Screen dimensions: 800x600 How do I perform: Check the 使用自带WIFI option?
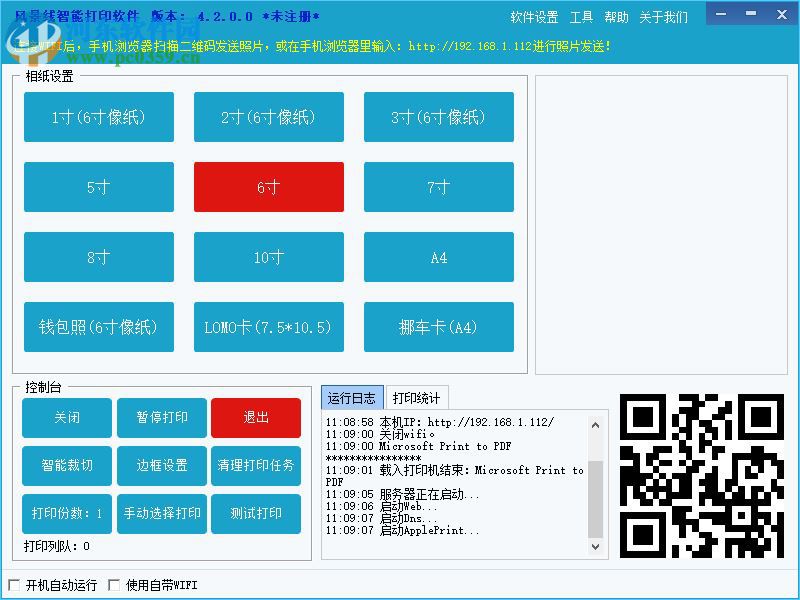(115, 583)
